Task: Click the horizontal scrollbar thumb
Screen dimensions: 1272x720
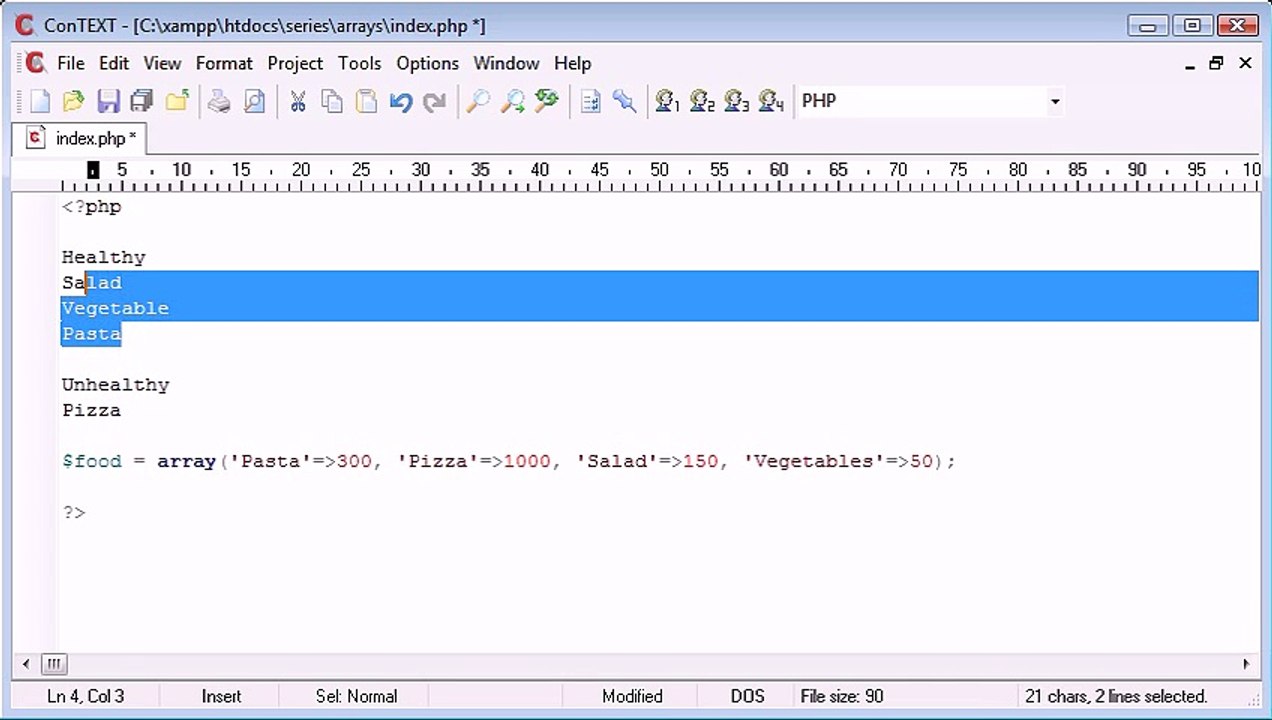Action: point(54,663)
